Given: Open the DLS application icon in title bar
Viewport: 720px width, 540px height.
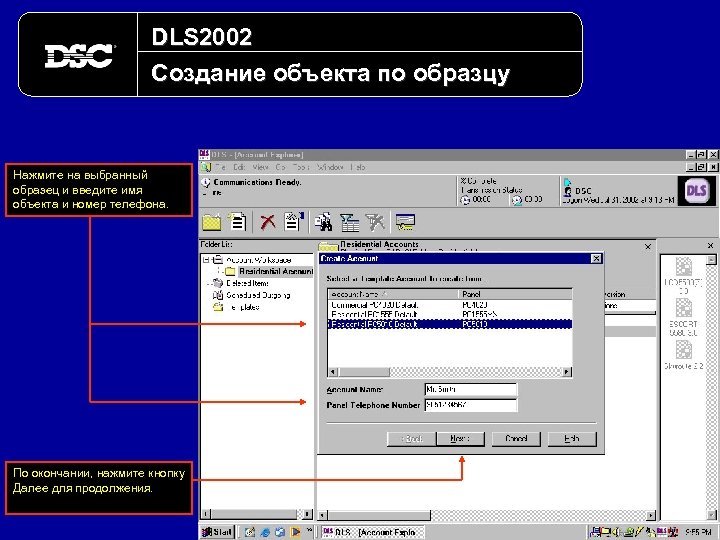Looking at the screenshot, I should [204, 155].
